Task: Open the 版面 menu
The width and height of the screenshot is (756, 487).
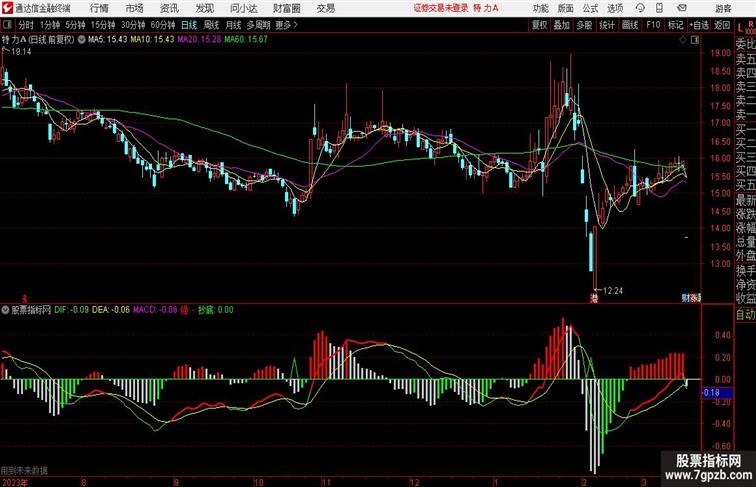Action: click(566, 8)
